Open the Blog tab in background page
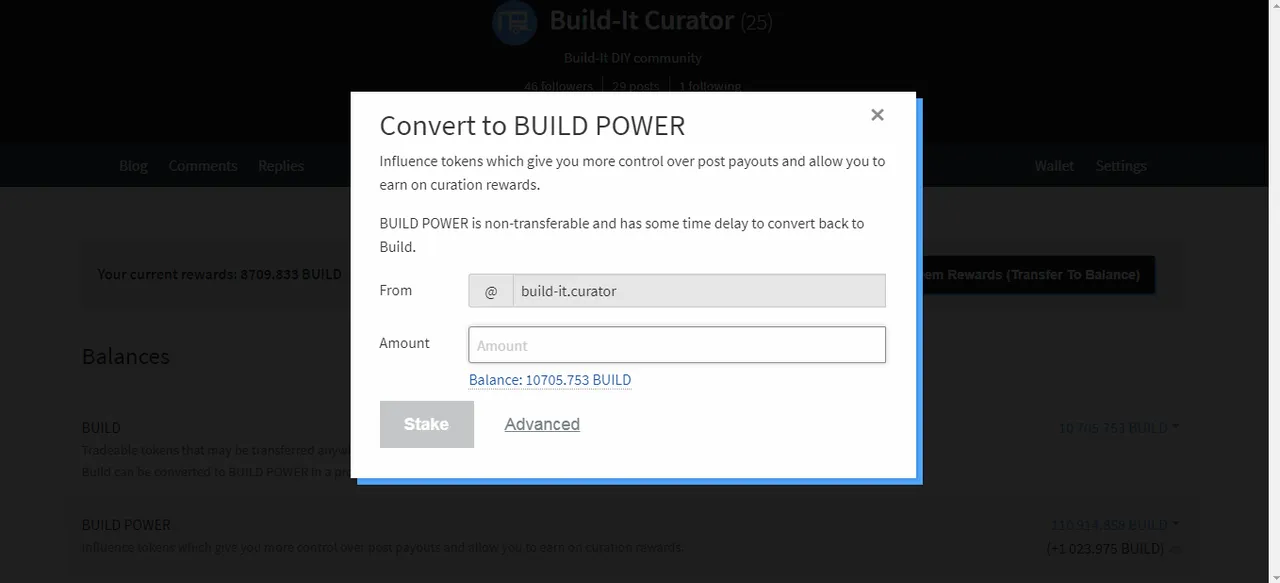Image resolution: width=1280 pixels, height=583 pixels. coord(133,166)
